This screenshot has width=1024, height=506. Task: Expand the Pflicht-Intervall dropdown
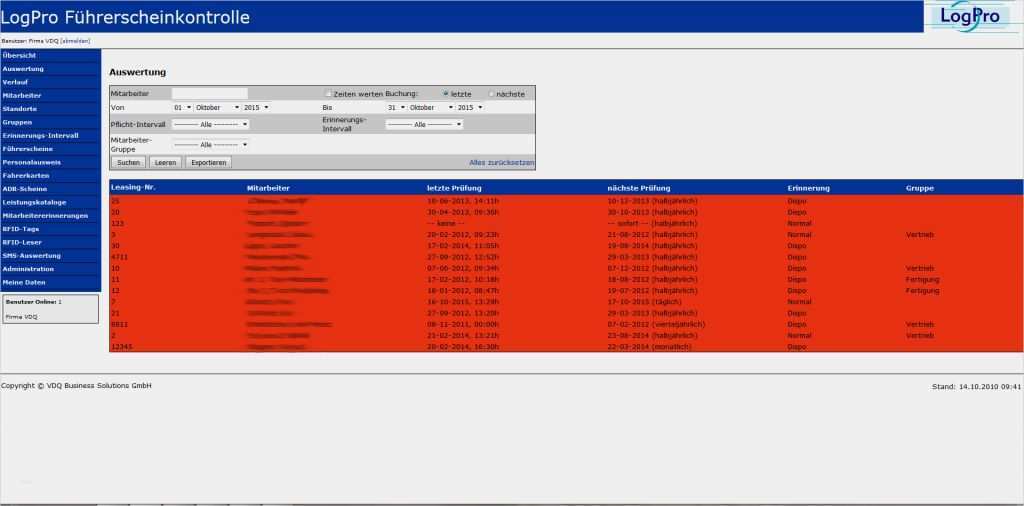210,125
